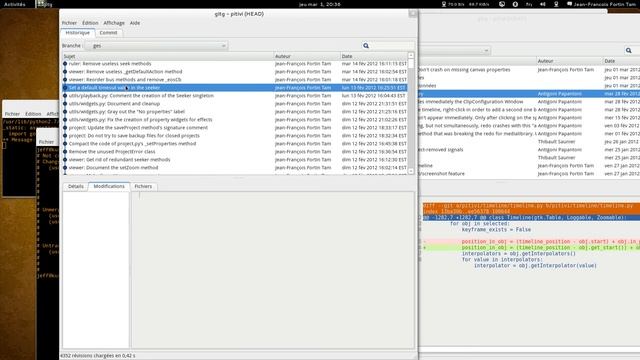Select commit 'utils/playback.py: Comment the creation of the Seeker singleton'
Image resolution: width=640 pixels, height=360 pixels.
[235, 96]
